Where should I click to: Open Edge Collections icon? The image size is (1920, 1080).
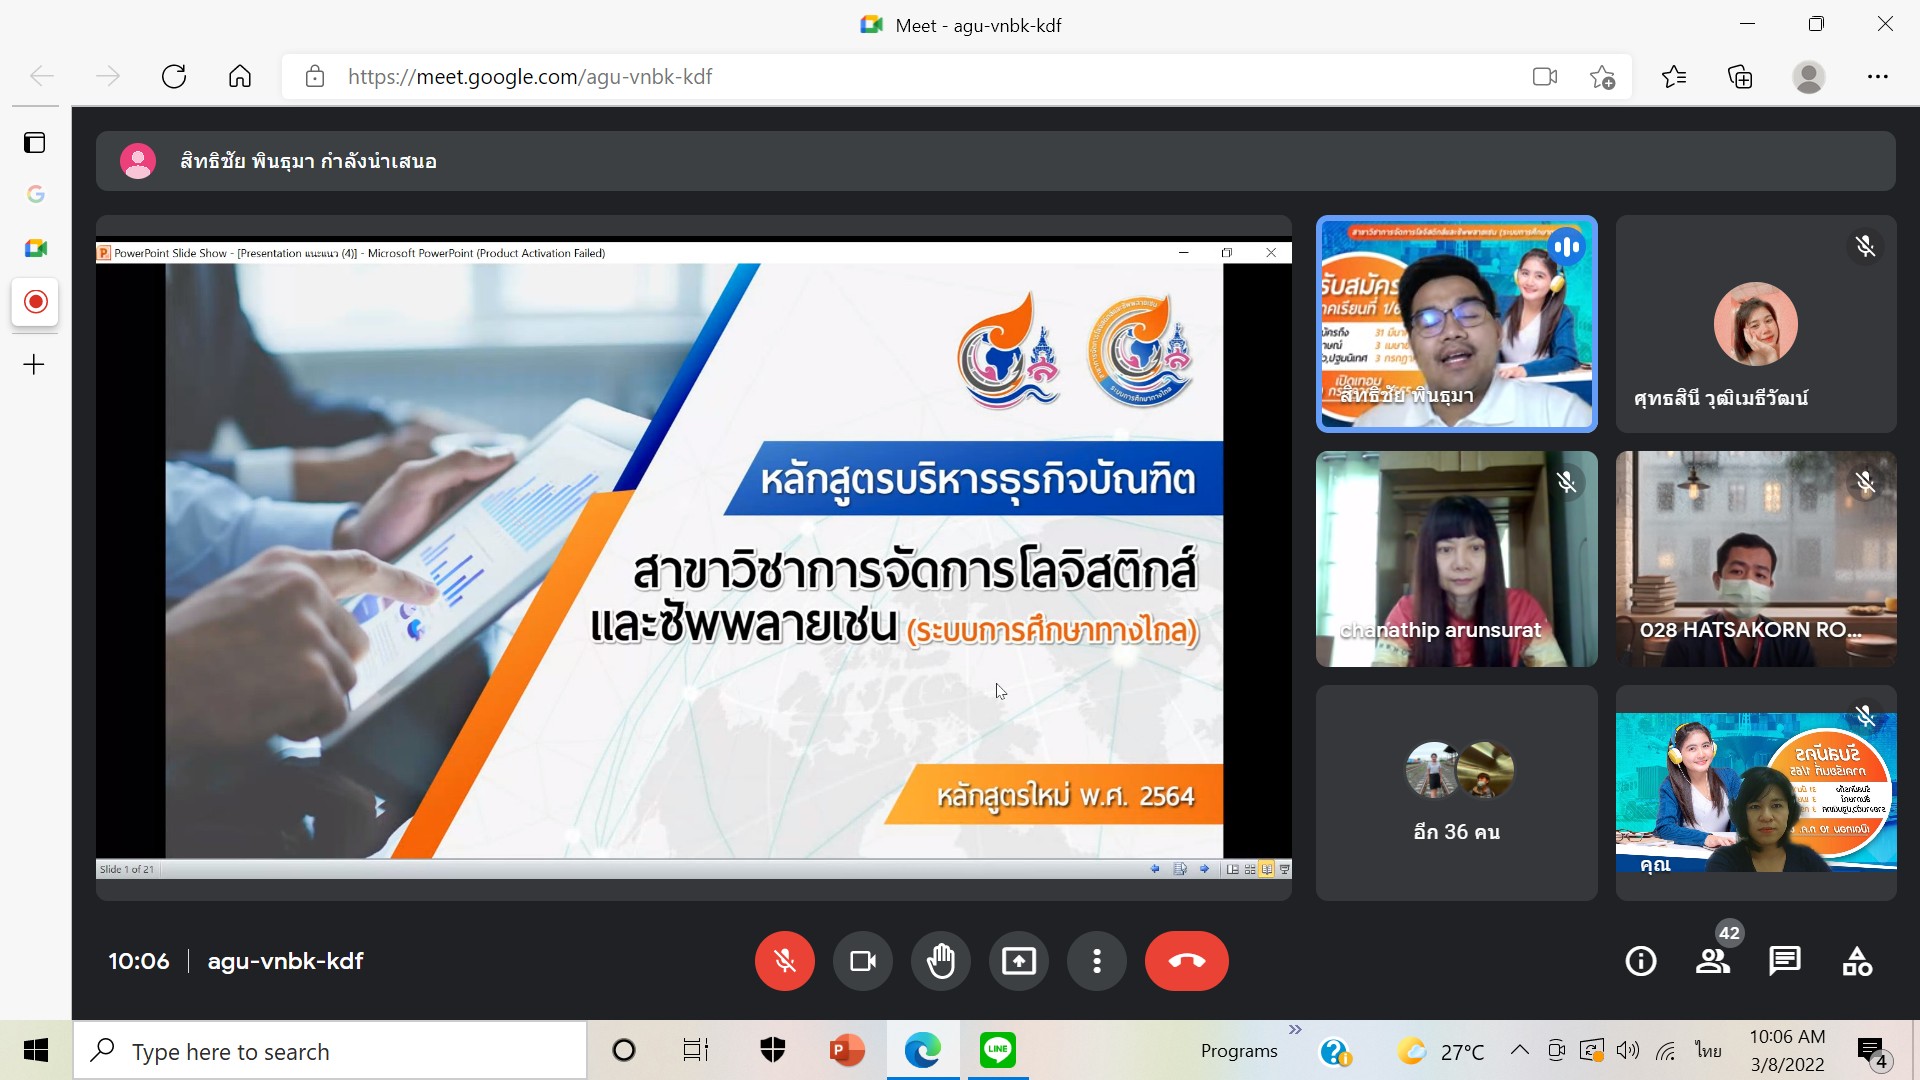[x=1740, y=77]
